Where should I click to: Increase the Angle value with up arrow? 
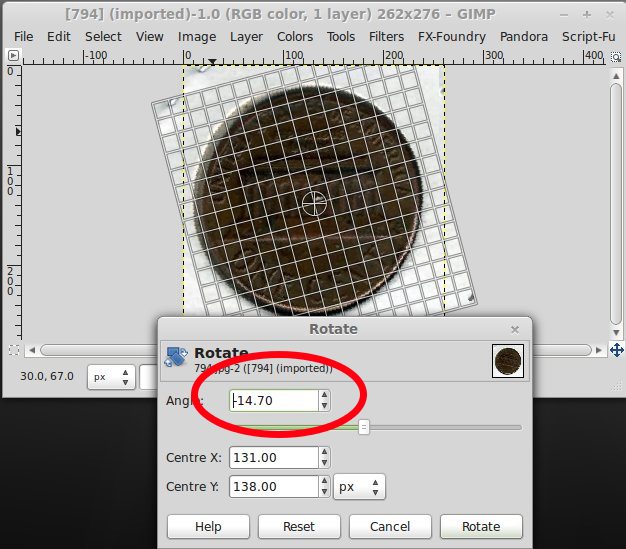[324, 395]
